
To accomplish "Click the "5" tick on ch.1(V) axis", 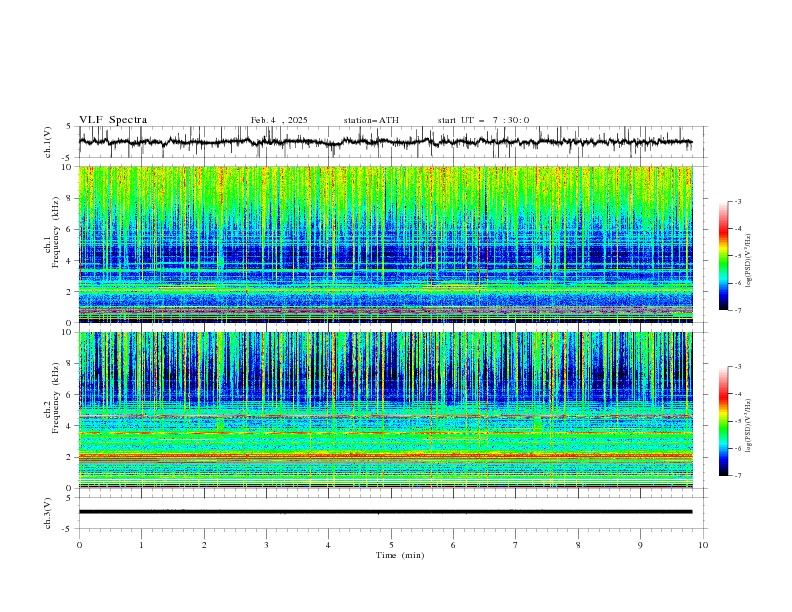I will [x=70, y=126].
